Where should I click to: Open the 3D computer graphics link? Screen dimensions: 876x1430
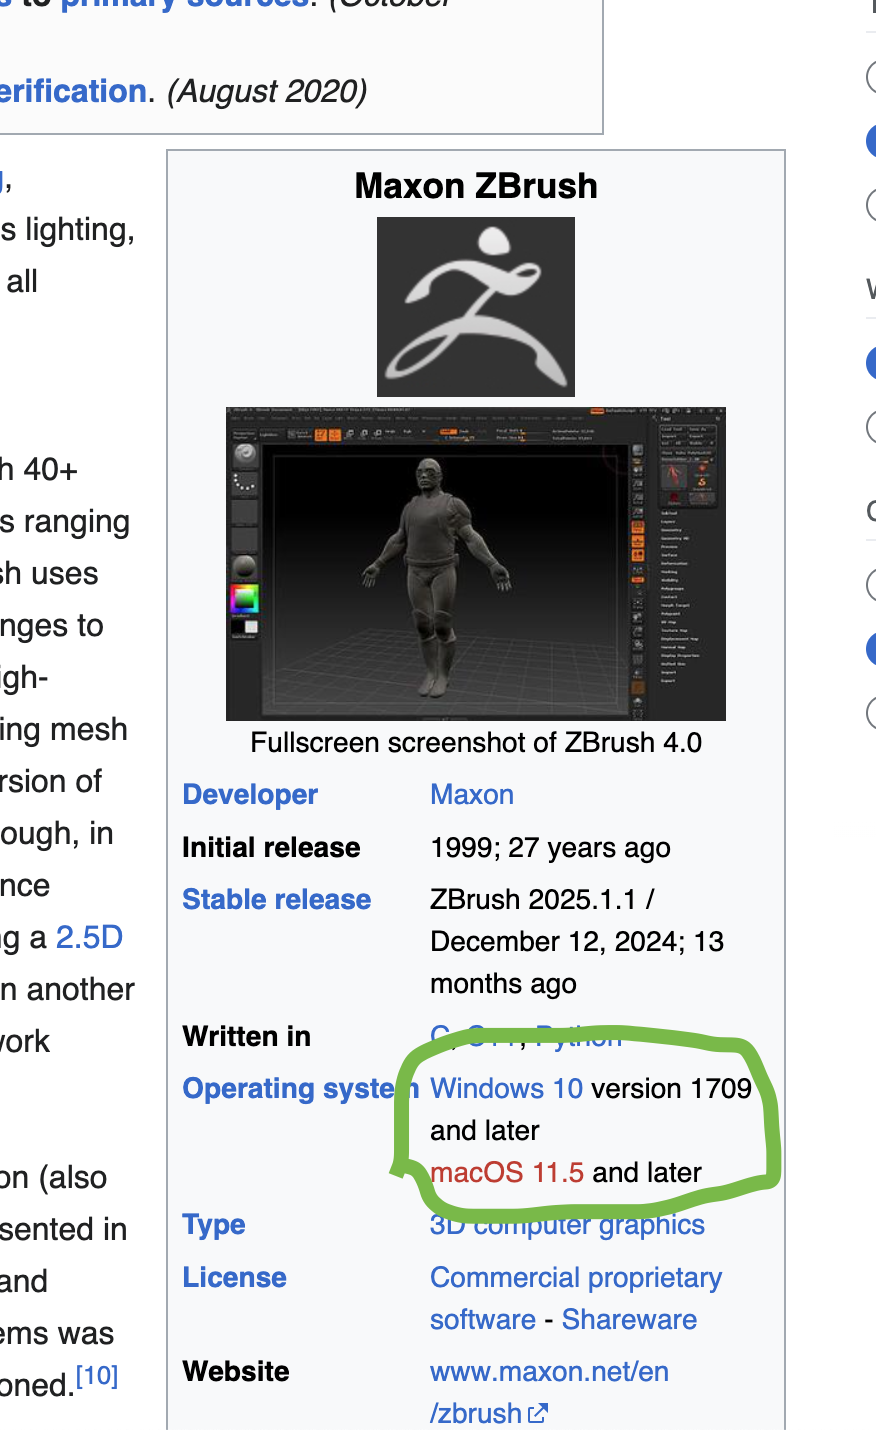coord(567,1225)
